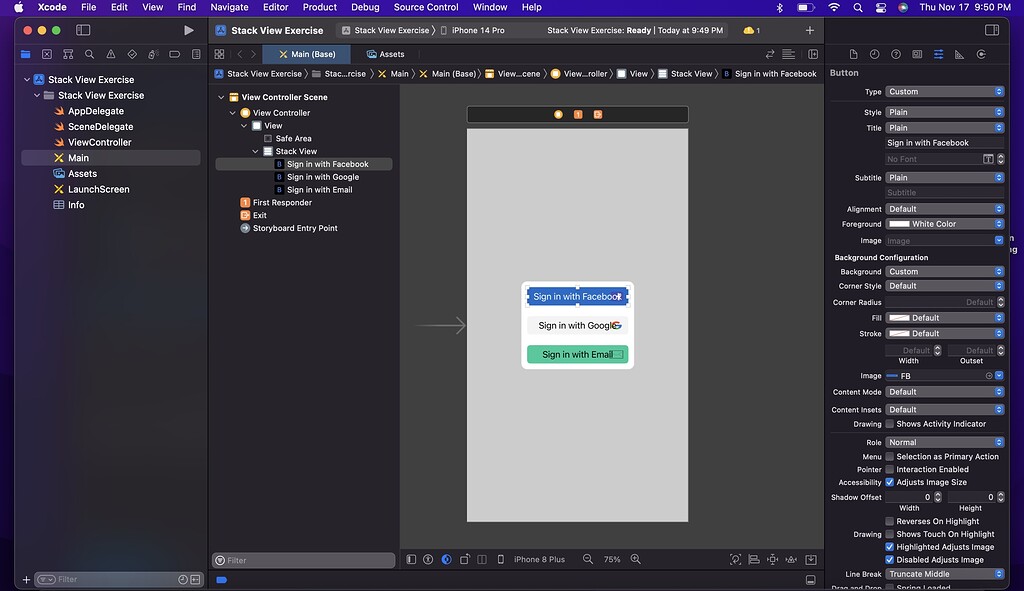Open the Attributes inspector

[938, 54]
